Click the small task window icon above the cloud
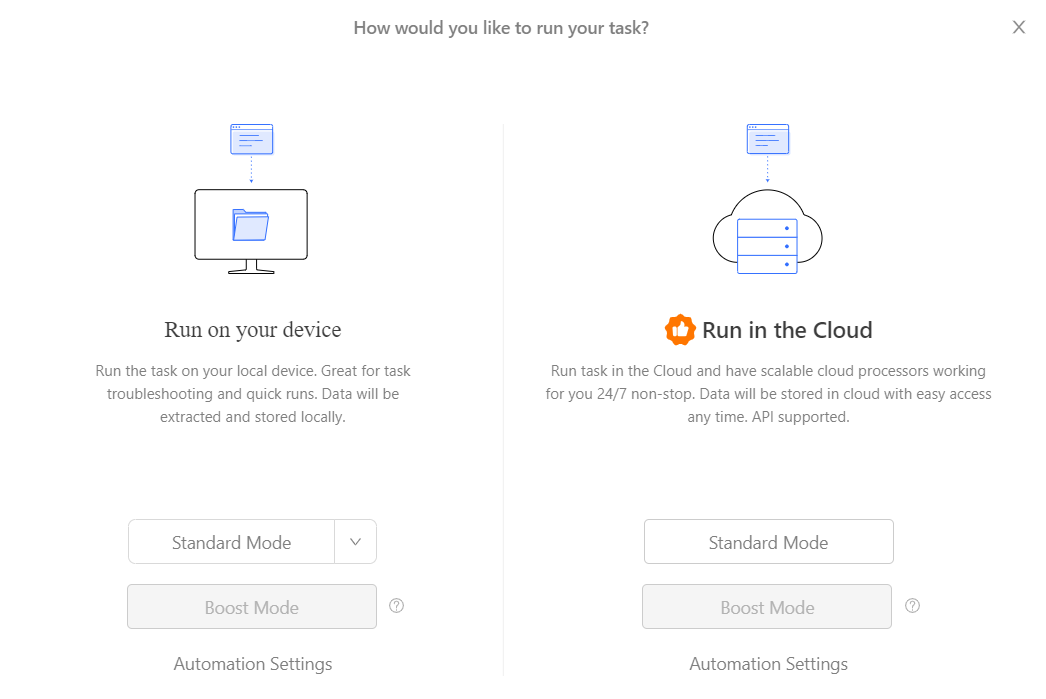 pyautogui.click(x=767, y=140)
